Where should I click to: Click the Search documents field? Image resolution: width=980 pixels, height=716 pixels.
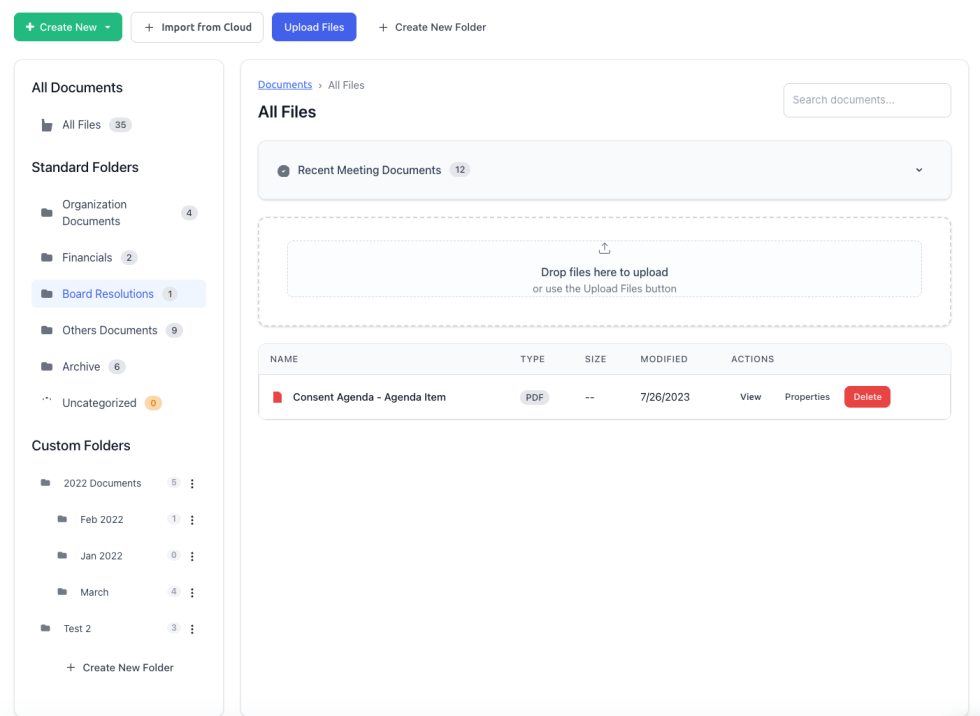868,100
